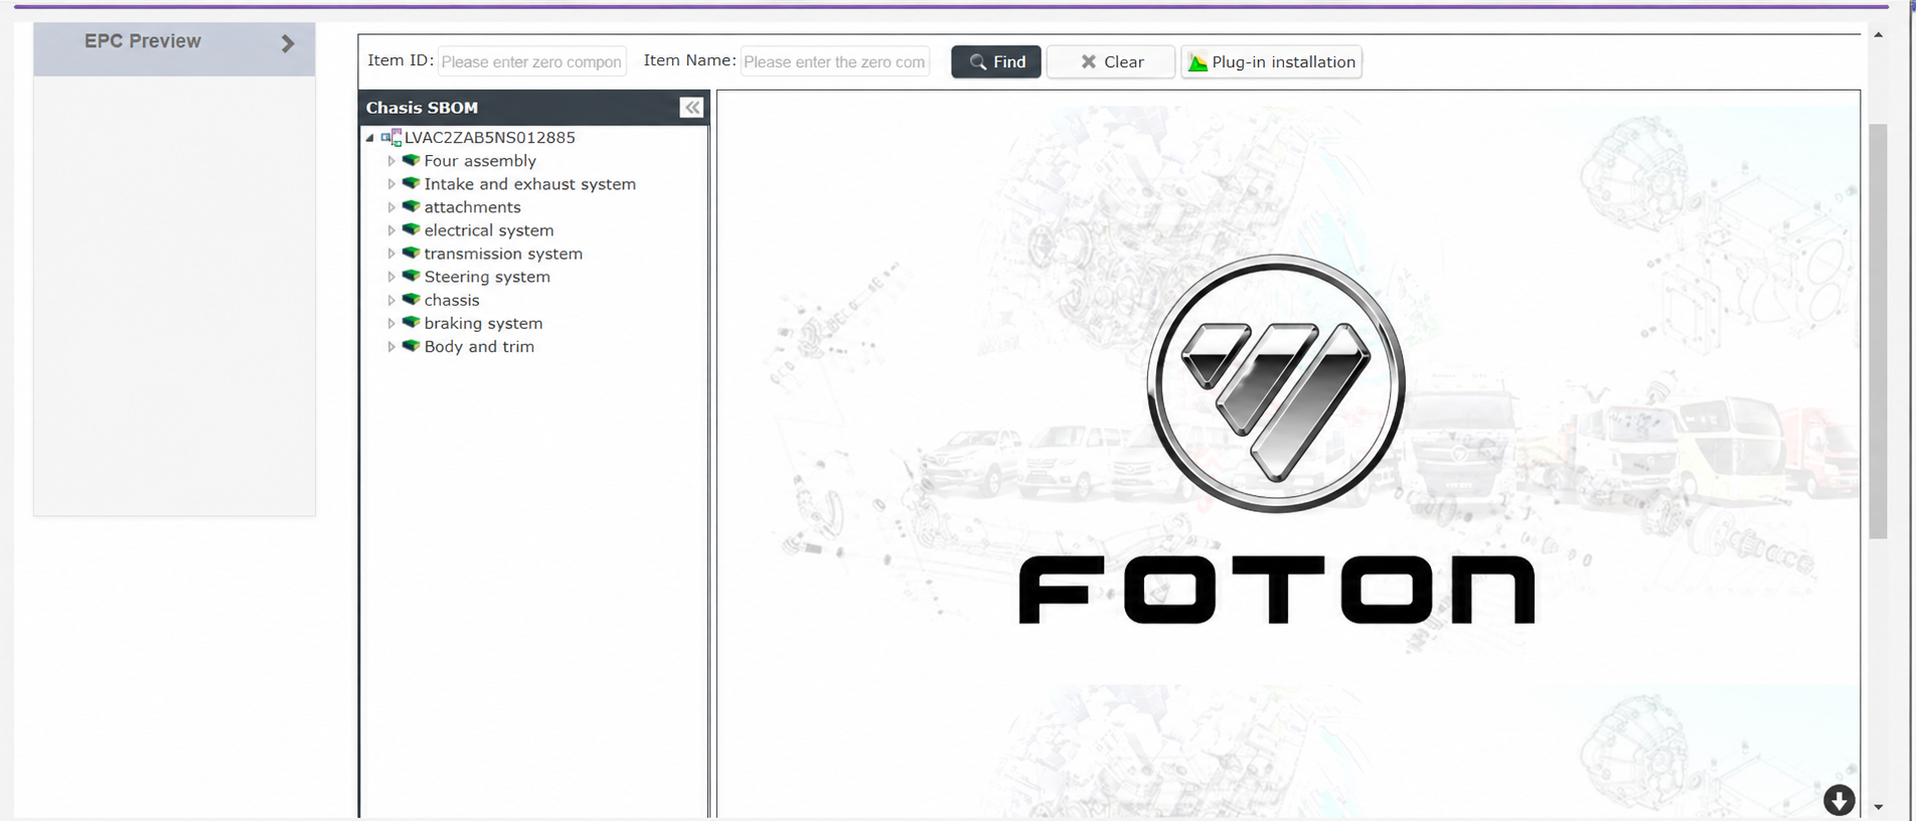
Task: Click the X icon in Clear
Action: tap(1088, 62)
